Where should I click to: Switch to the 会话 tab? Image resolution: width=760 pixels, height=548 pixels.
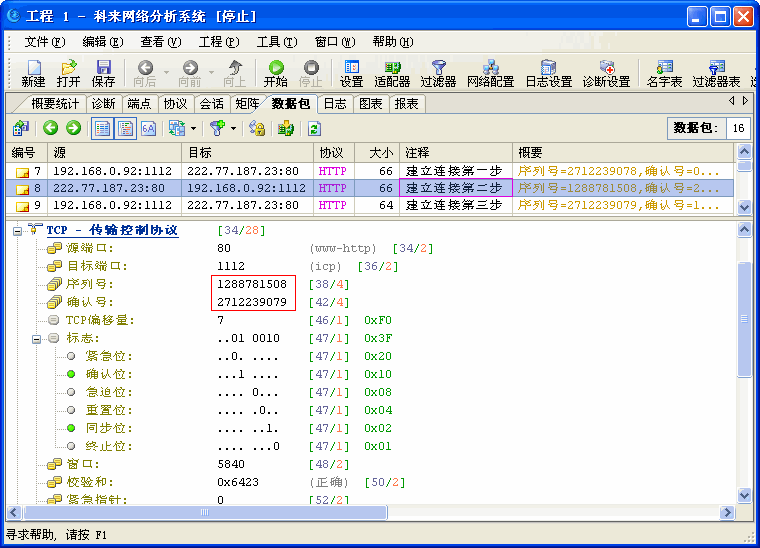[211, 104]
